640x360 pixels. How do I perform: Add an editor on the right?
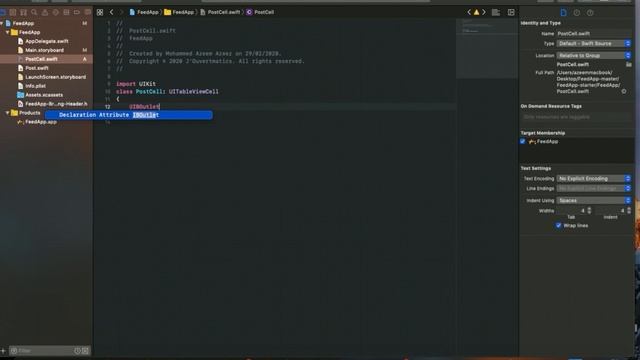click(511, 13)
